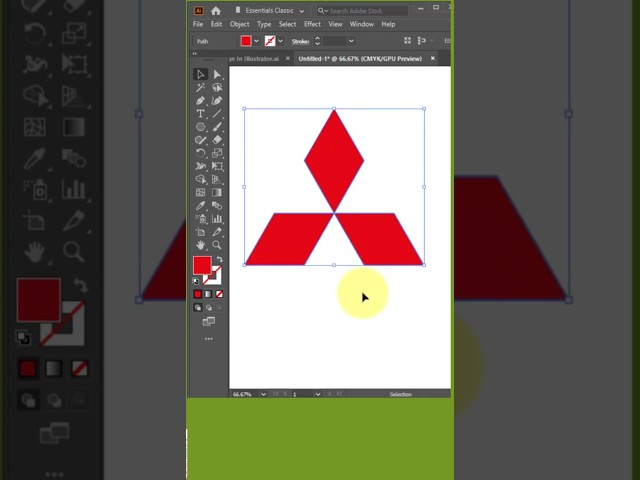The image size is (640, 480).
Task: Select the Type tool
Action: click(x=200, y=113)
